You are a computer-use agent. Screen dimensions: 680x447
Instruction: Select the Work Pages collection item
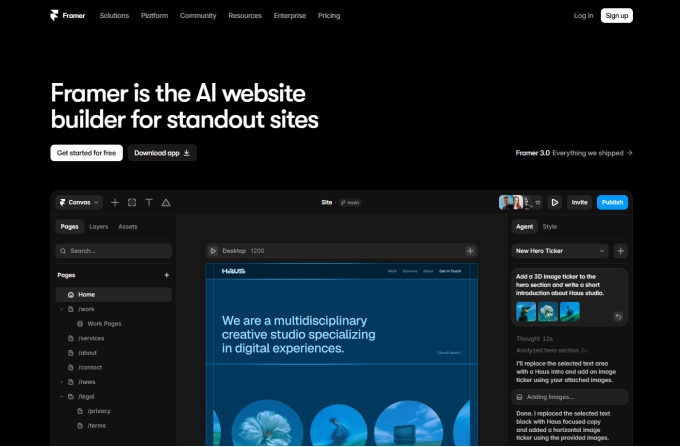114,324
